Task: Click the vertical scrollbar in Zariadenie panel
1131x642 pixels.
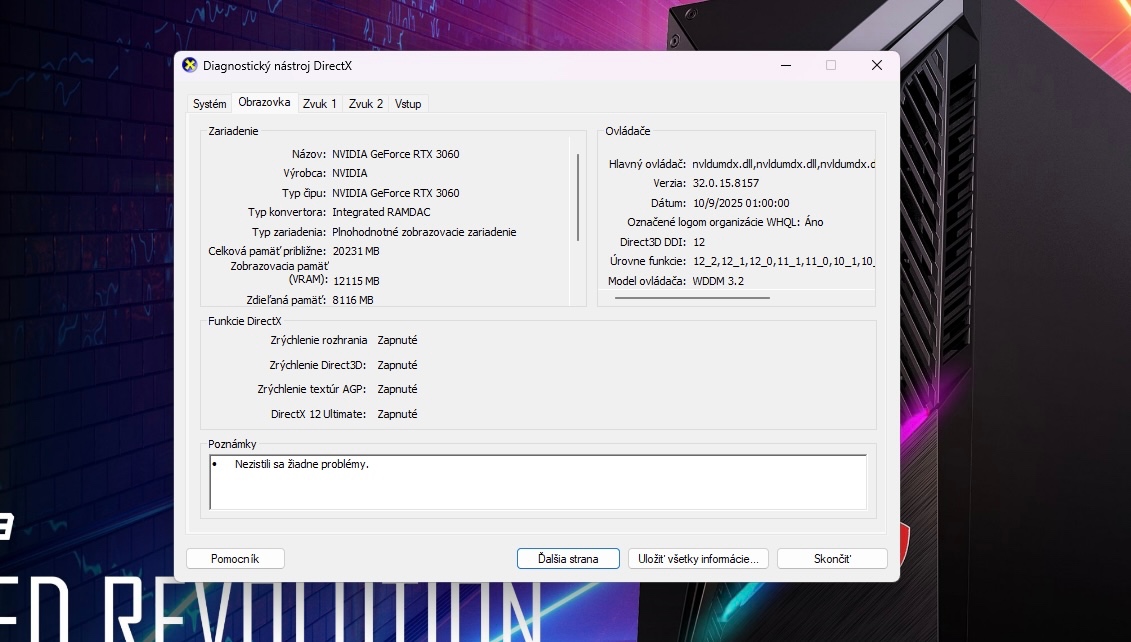Action: 578,197
